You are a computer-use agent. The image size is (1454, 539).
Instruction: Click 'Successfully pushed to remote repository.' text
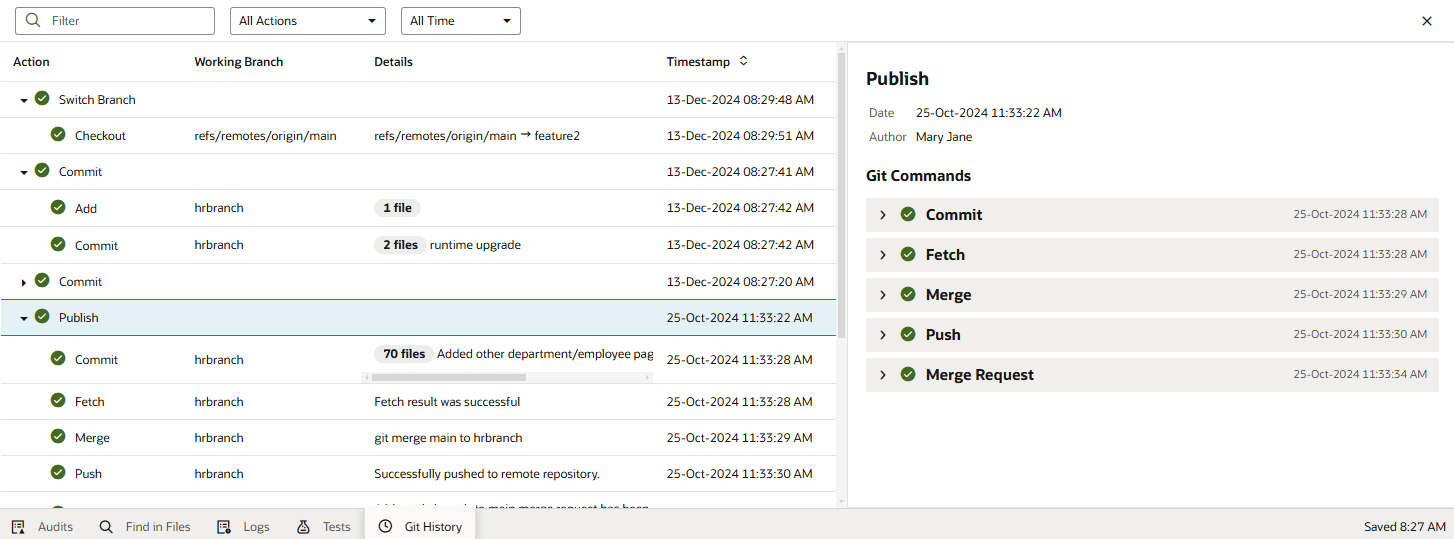coord(487,474)
